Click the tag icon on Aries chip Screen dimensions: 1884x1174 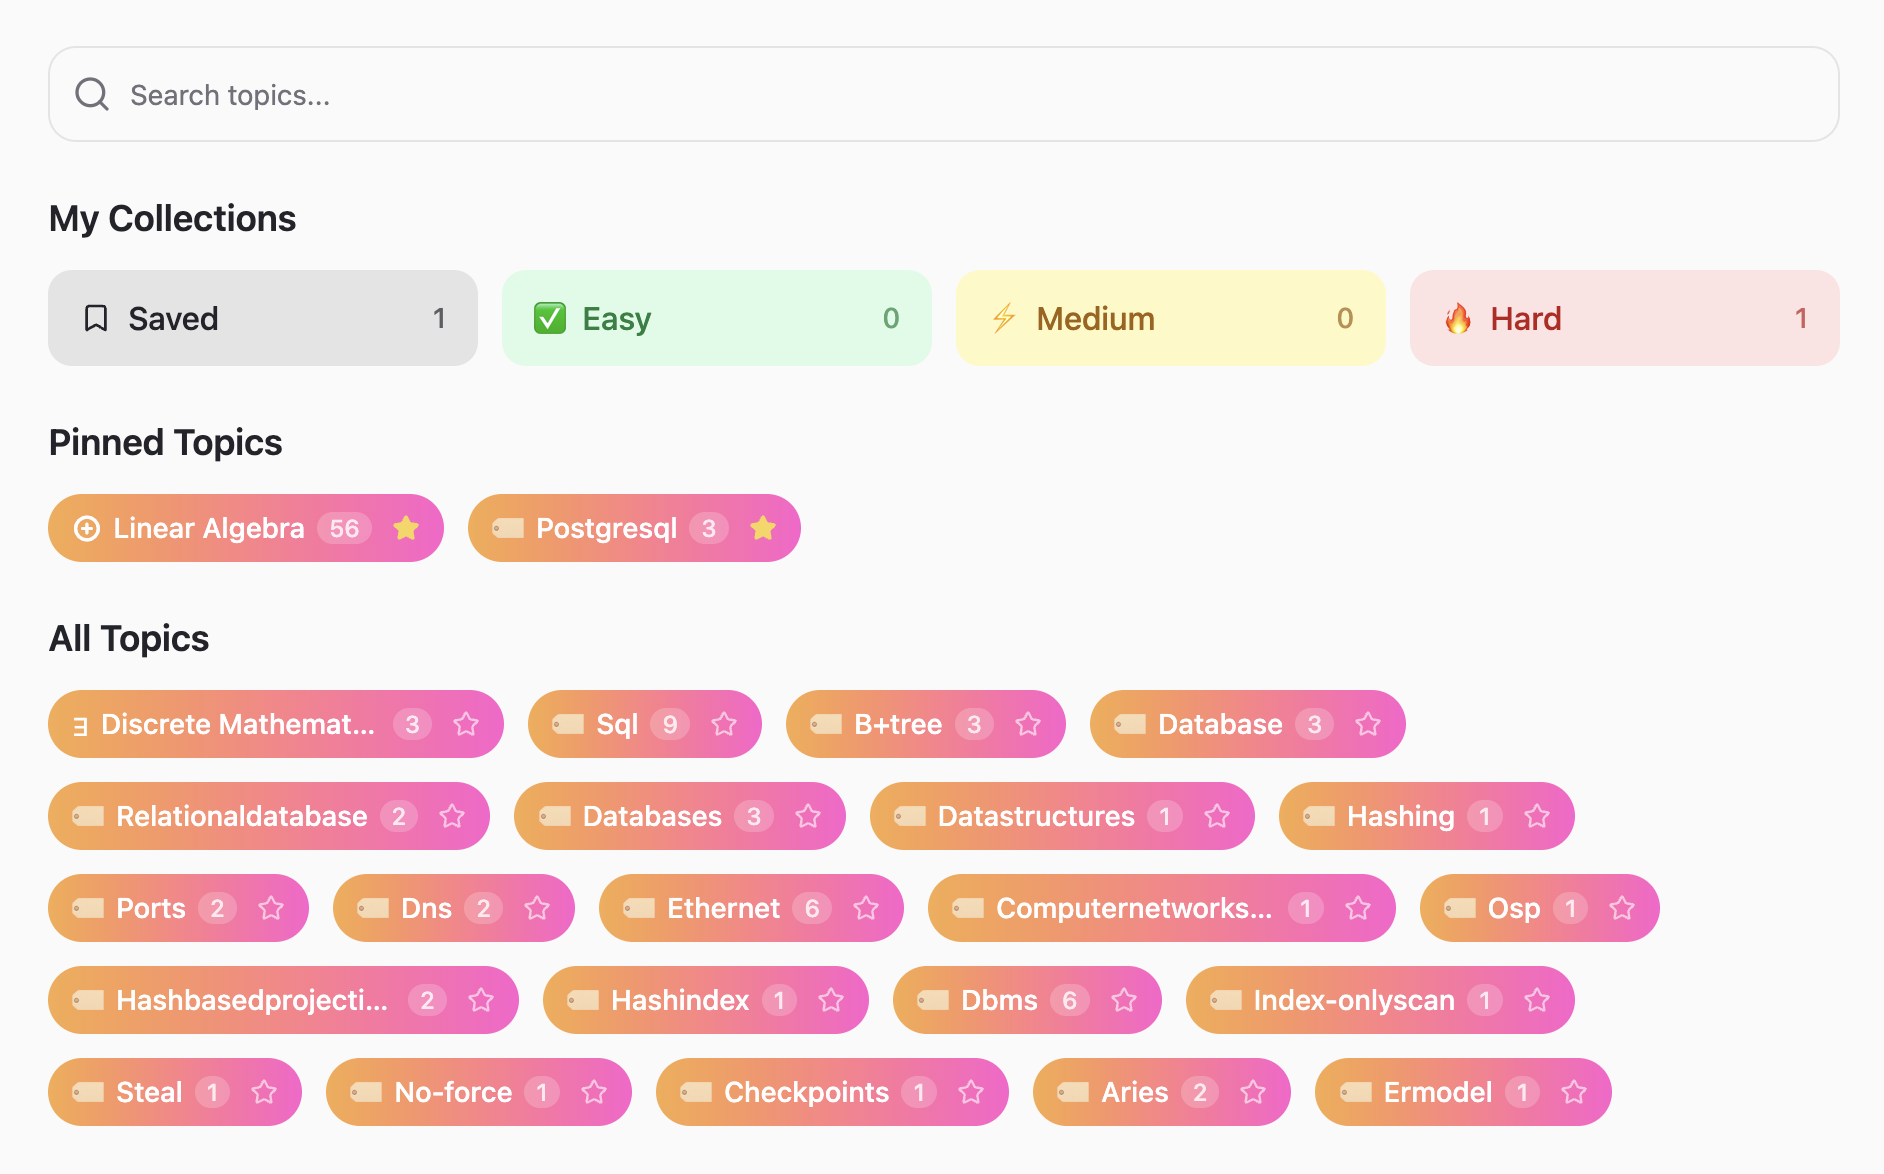tap(1073, 1092)
